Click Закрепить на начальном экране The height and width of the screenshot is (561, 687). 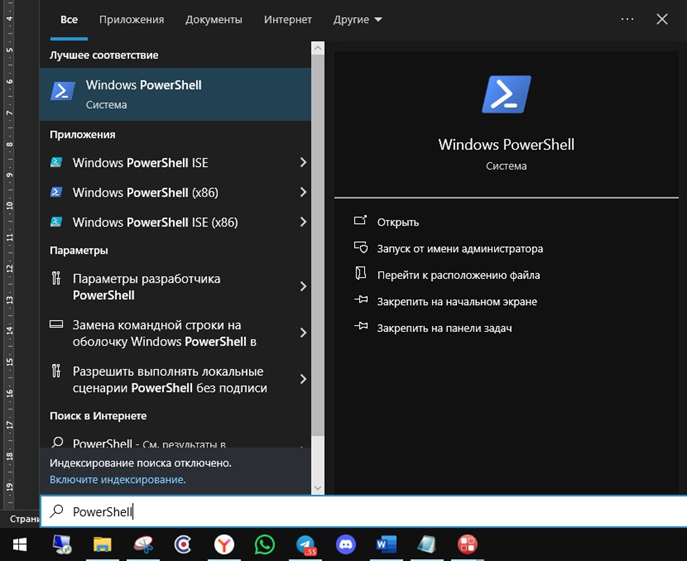pos(457,302)
